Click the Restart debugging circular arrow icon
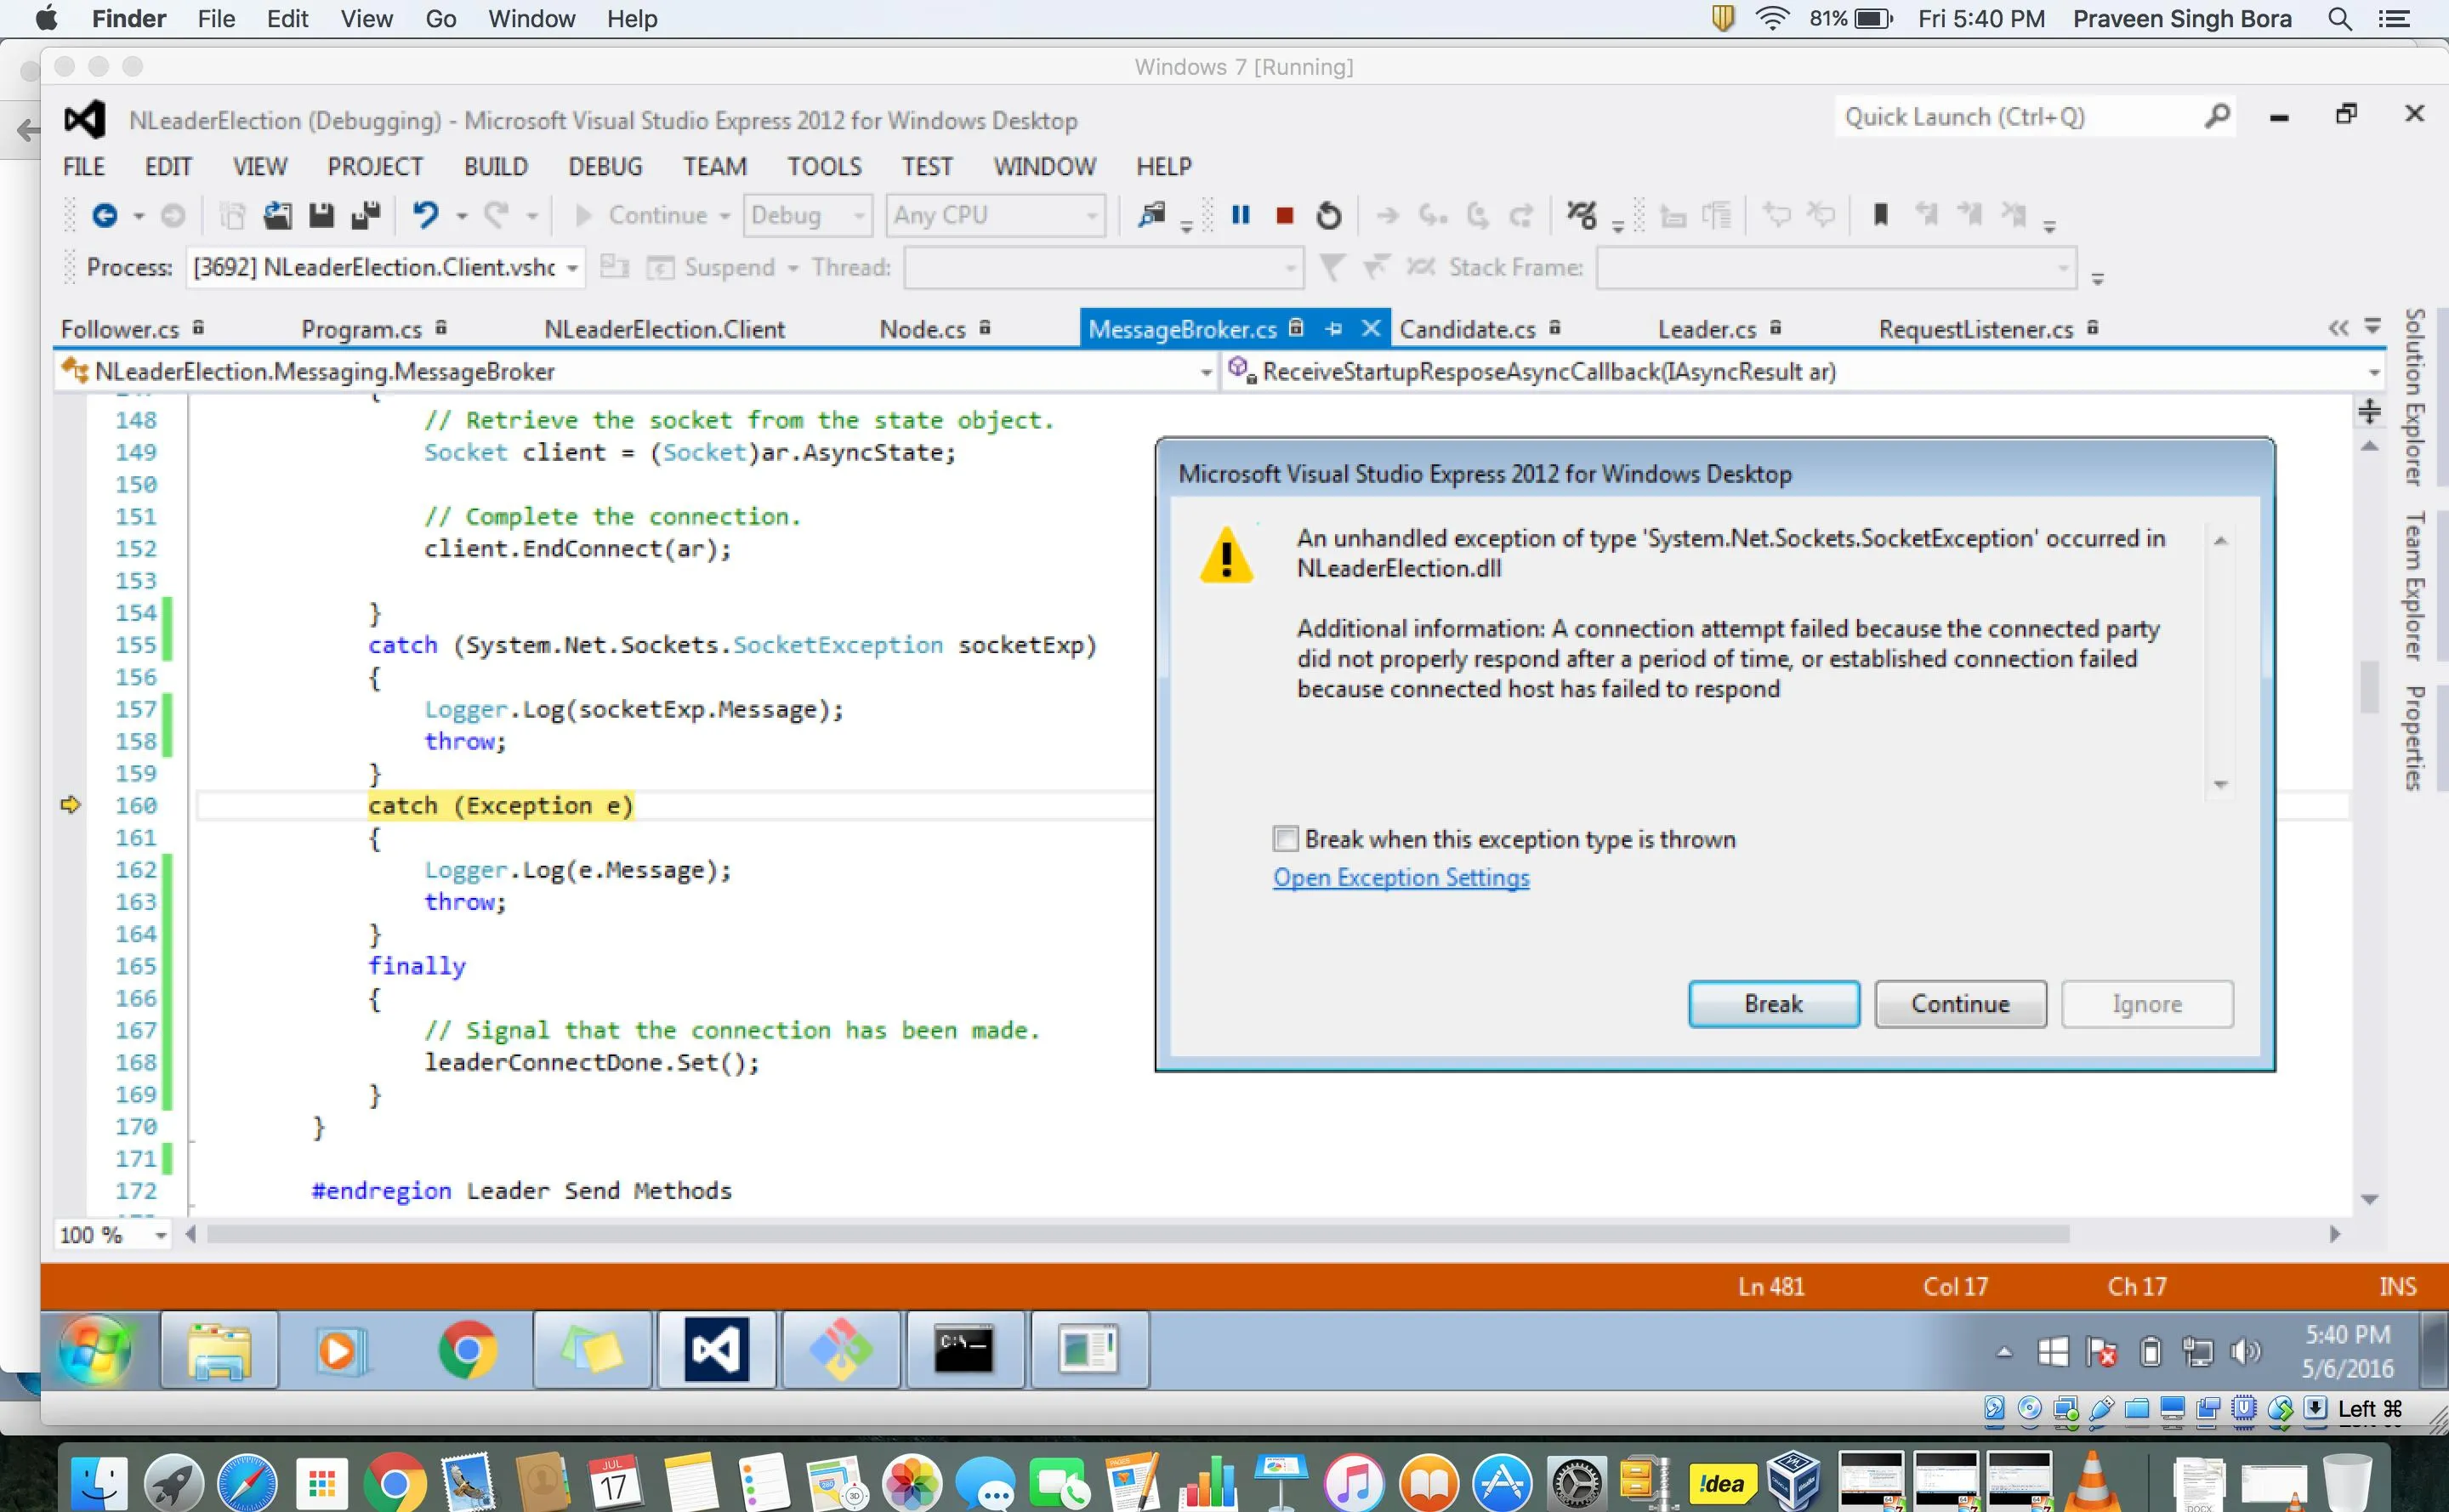2449x1512 pixels. click(x=1328, y=215)
